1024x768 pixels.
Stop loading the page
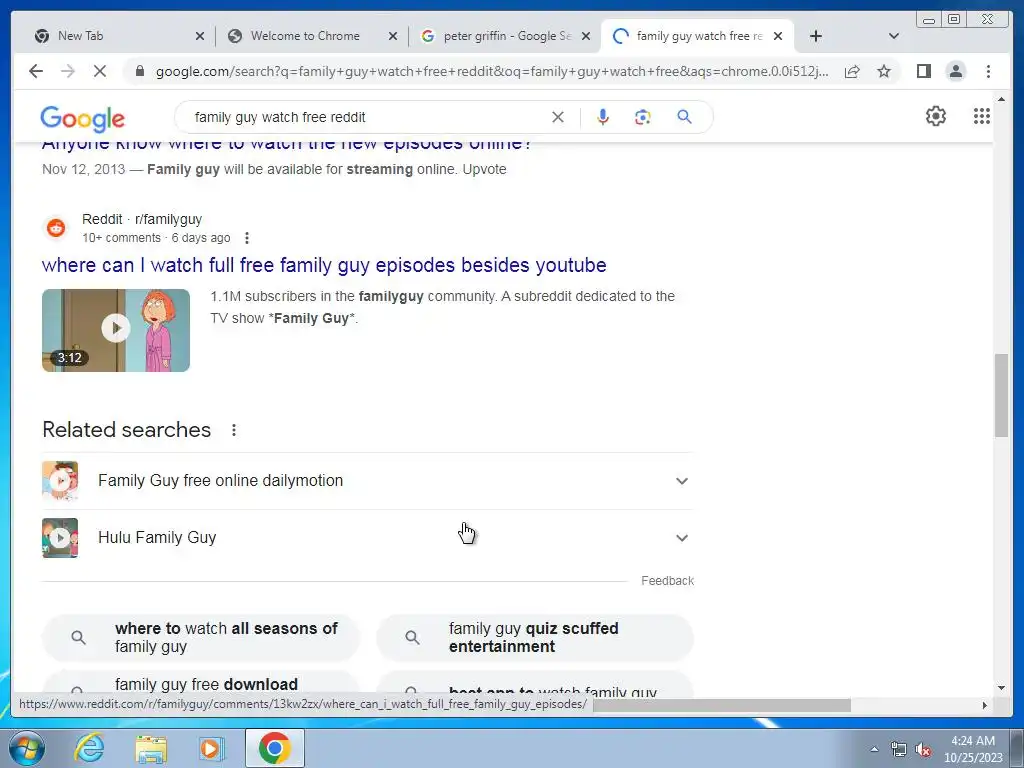pyautogui.click(x=100, y=71)
